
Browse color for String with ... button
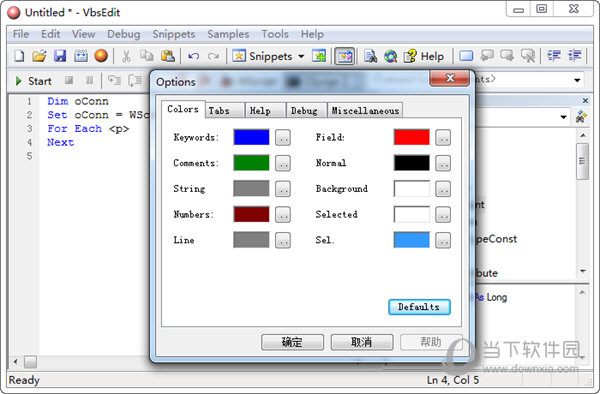pos(283,189)
